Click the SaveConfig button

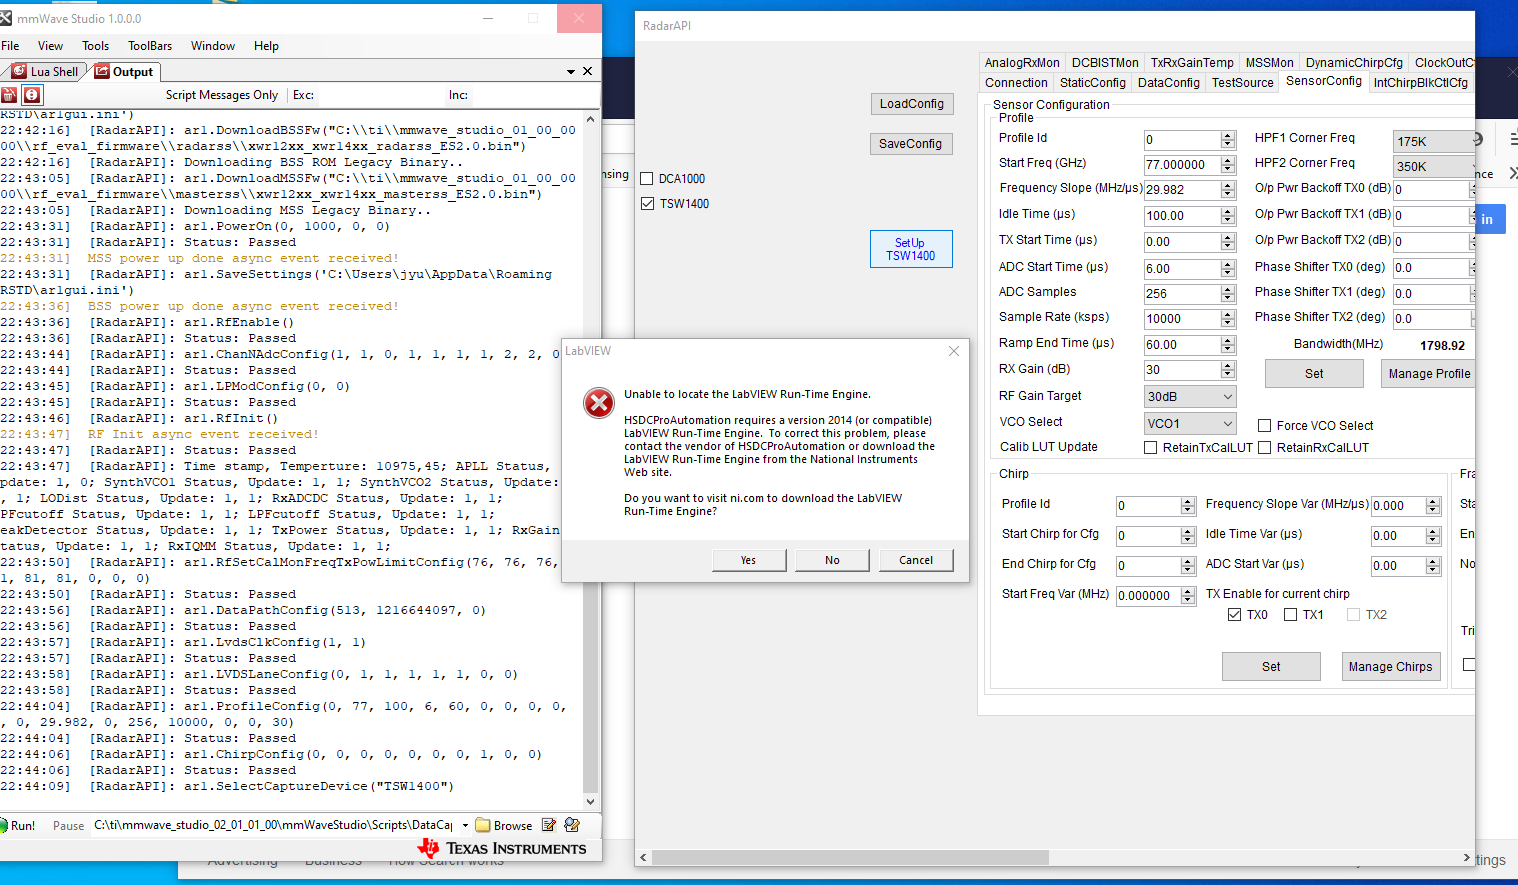911,144
